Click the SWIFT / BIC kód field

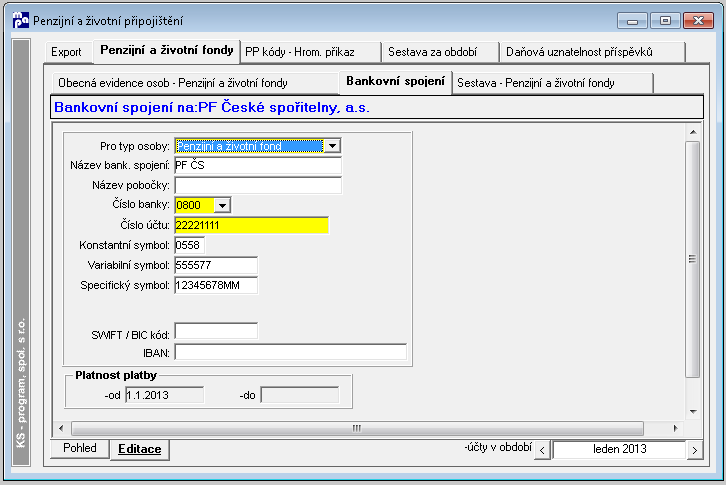[216, 331]
